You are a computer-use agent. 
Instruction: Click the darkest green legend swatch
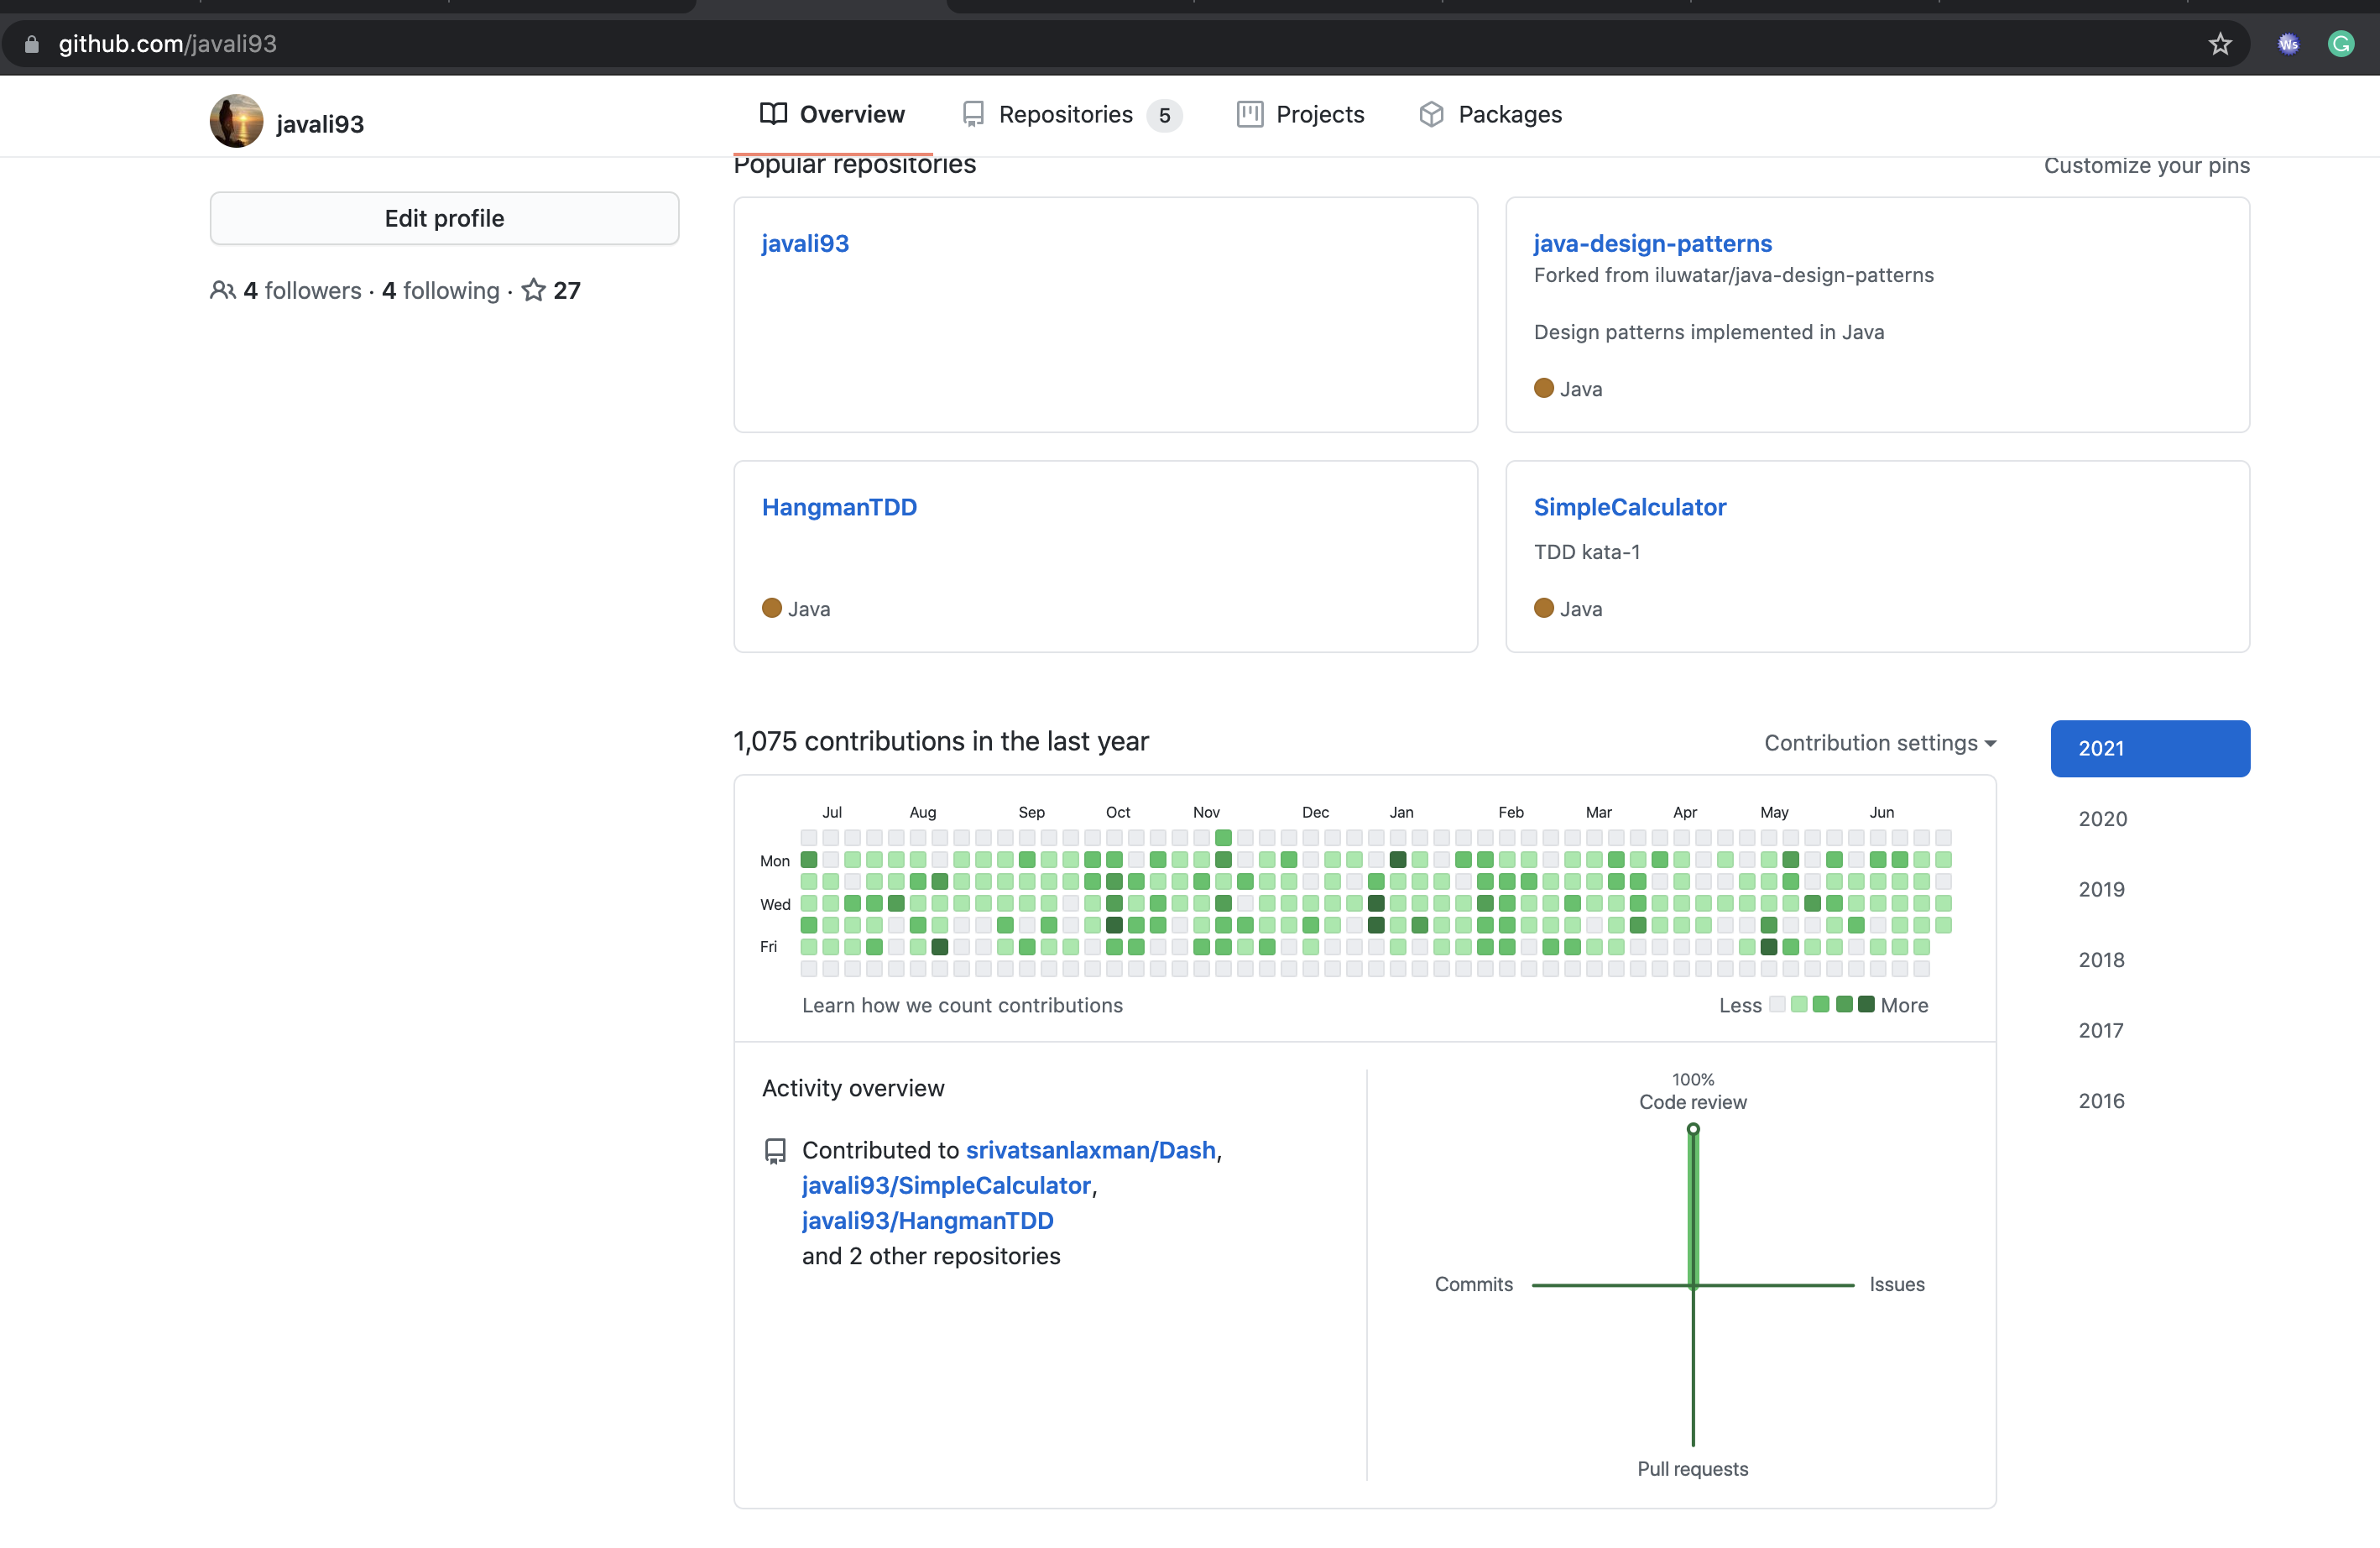click(x=1866, y=1004)
